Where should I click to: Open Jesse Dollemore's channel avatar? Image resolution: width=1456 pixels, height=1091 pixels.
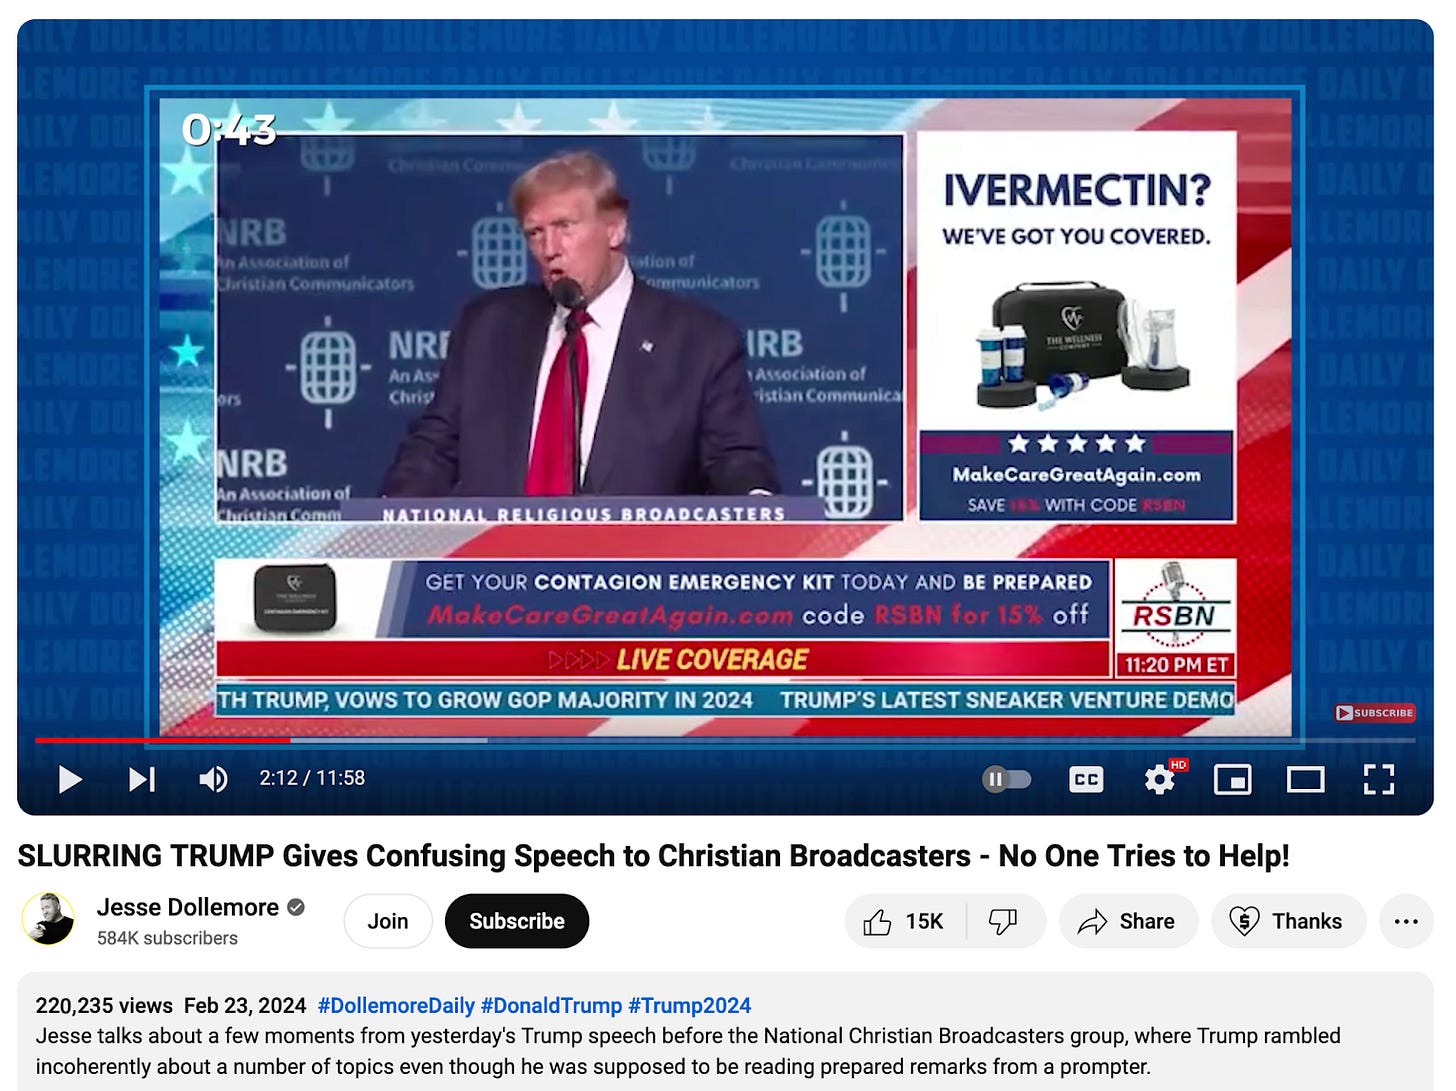point(48,919)
